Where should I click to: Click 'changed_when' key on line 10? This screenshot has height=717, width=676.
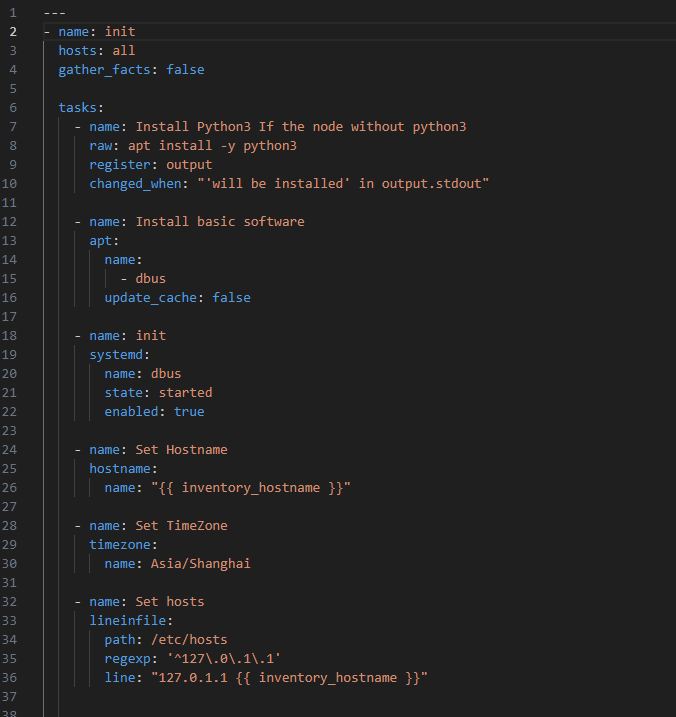click(135, 184)
